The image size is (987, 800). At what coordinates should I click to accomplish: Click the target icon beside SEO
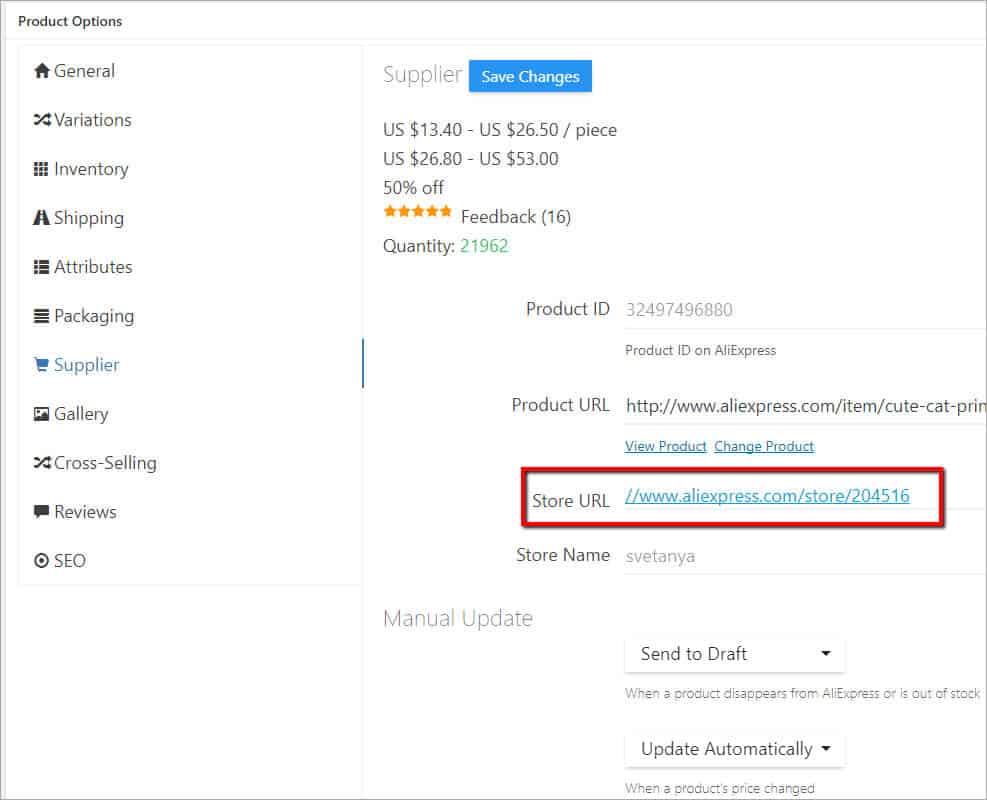[x=41, y=561]
